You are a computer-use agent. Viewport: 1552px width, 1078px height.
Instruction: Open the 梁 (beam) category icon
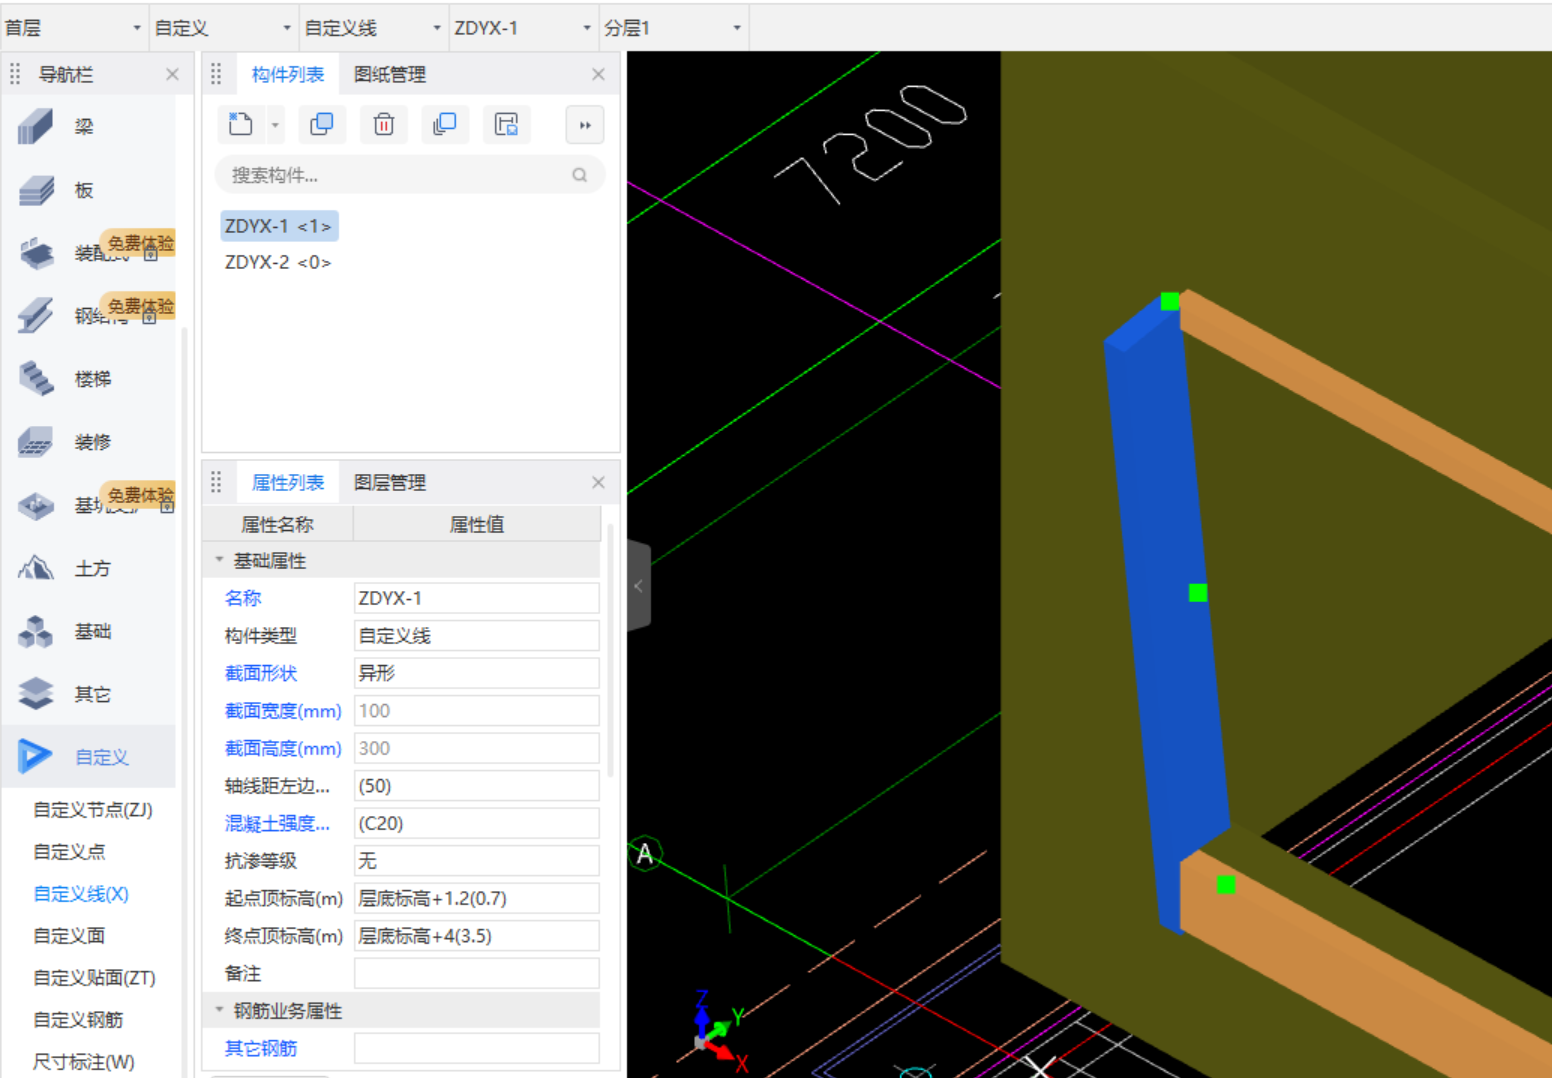(x=36, y=127)
